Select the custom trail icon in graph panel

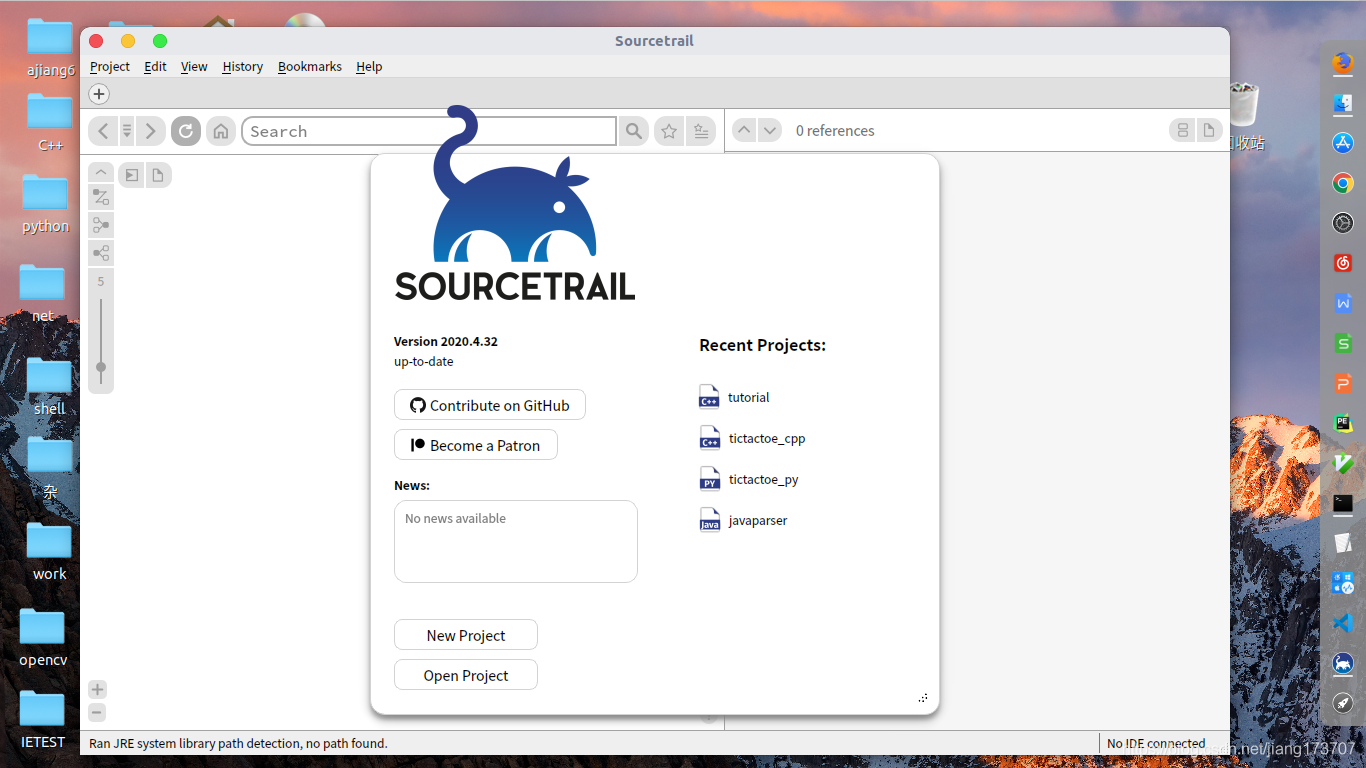point(100,196)
